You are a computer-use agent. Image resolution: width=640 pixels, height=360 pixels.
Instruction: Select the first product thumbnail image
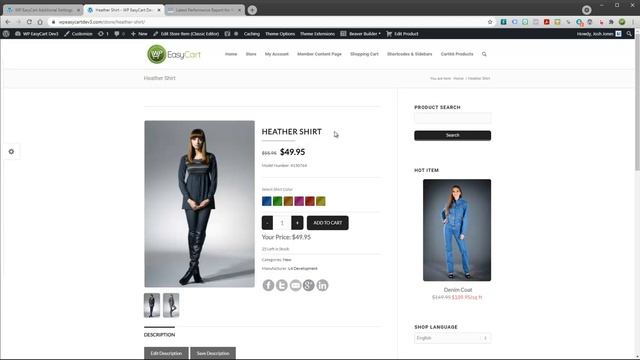click(x=152, y=305)
